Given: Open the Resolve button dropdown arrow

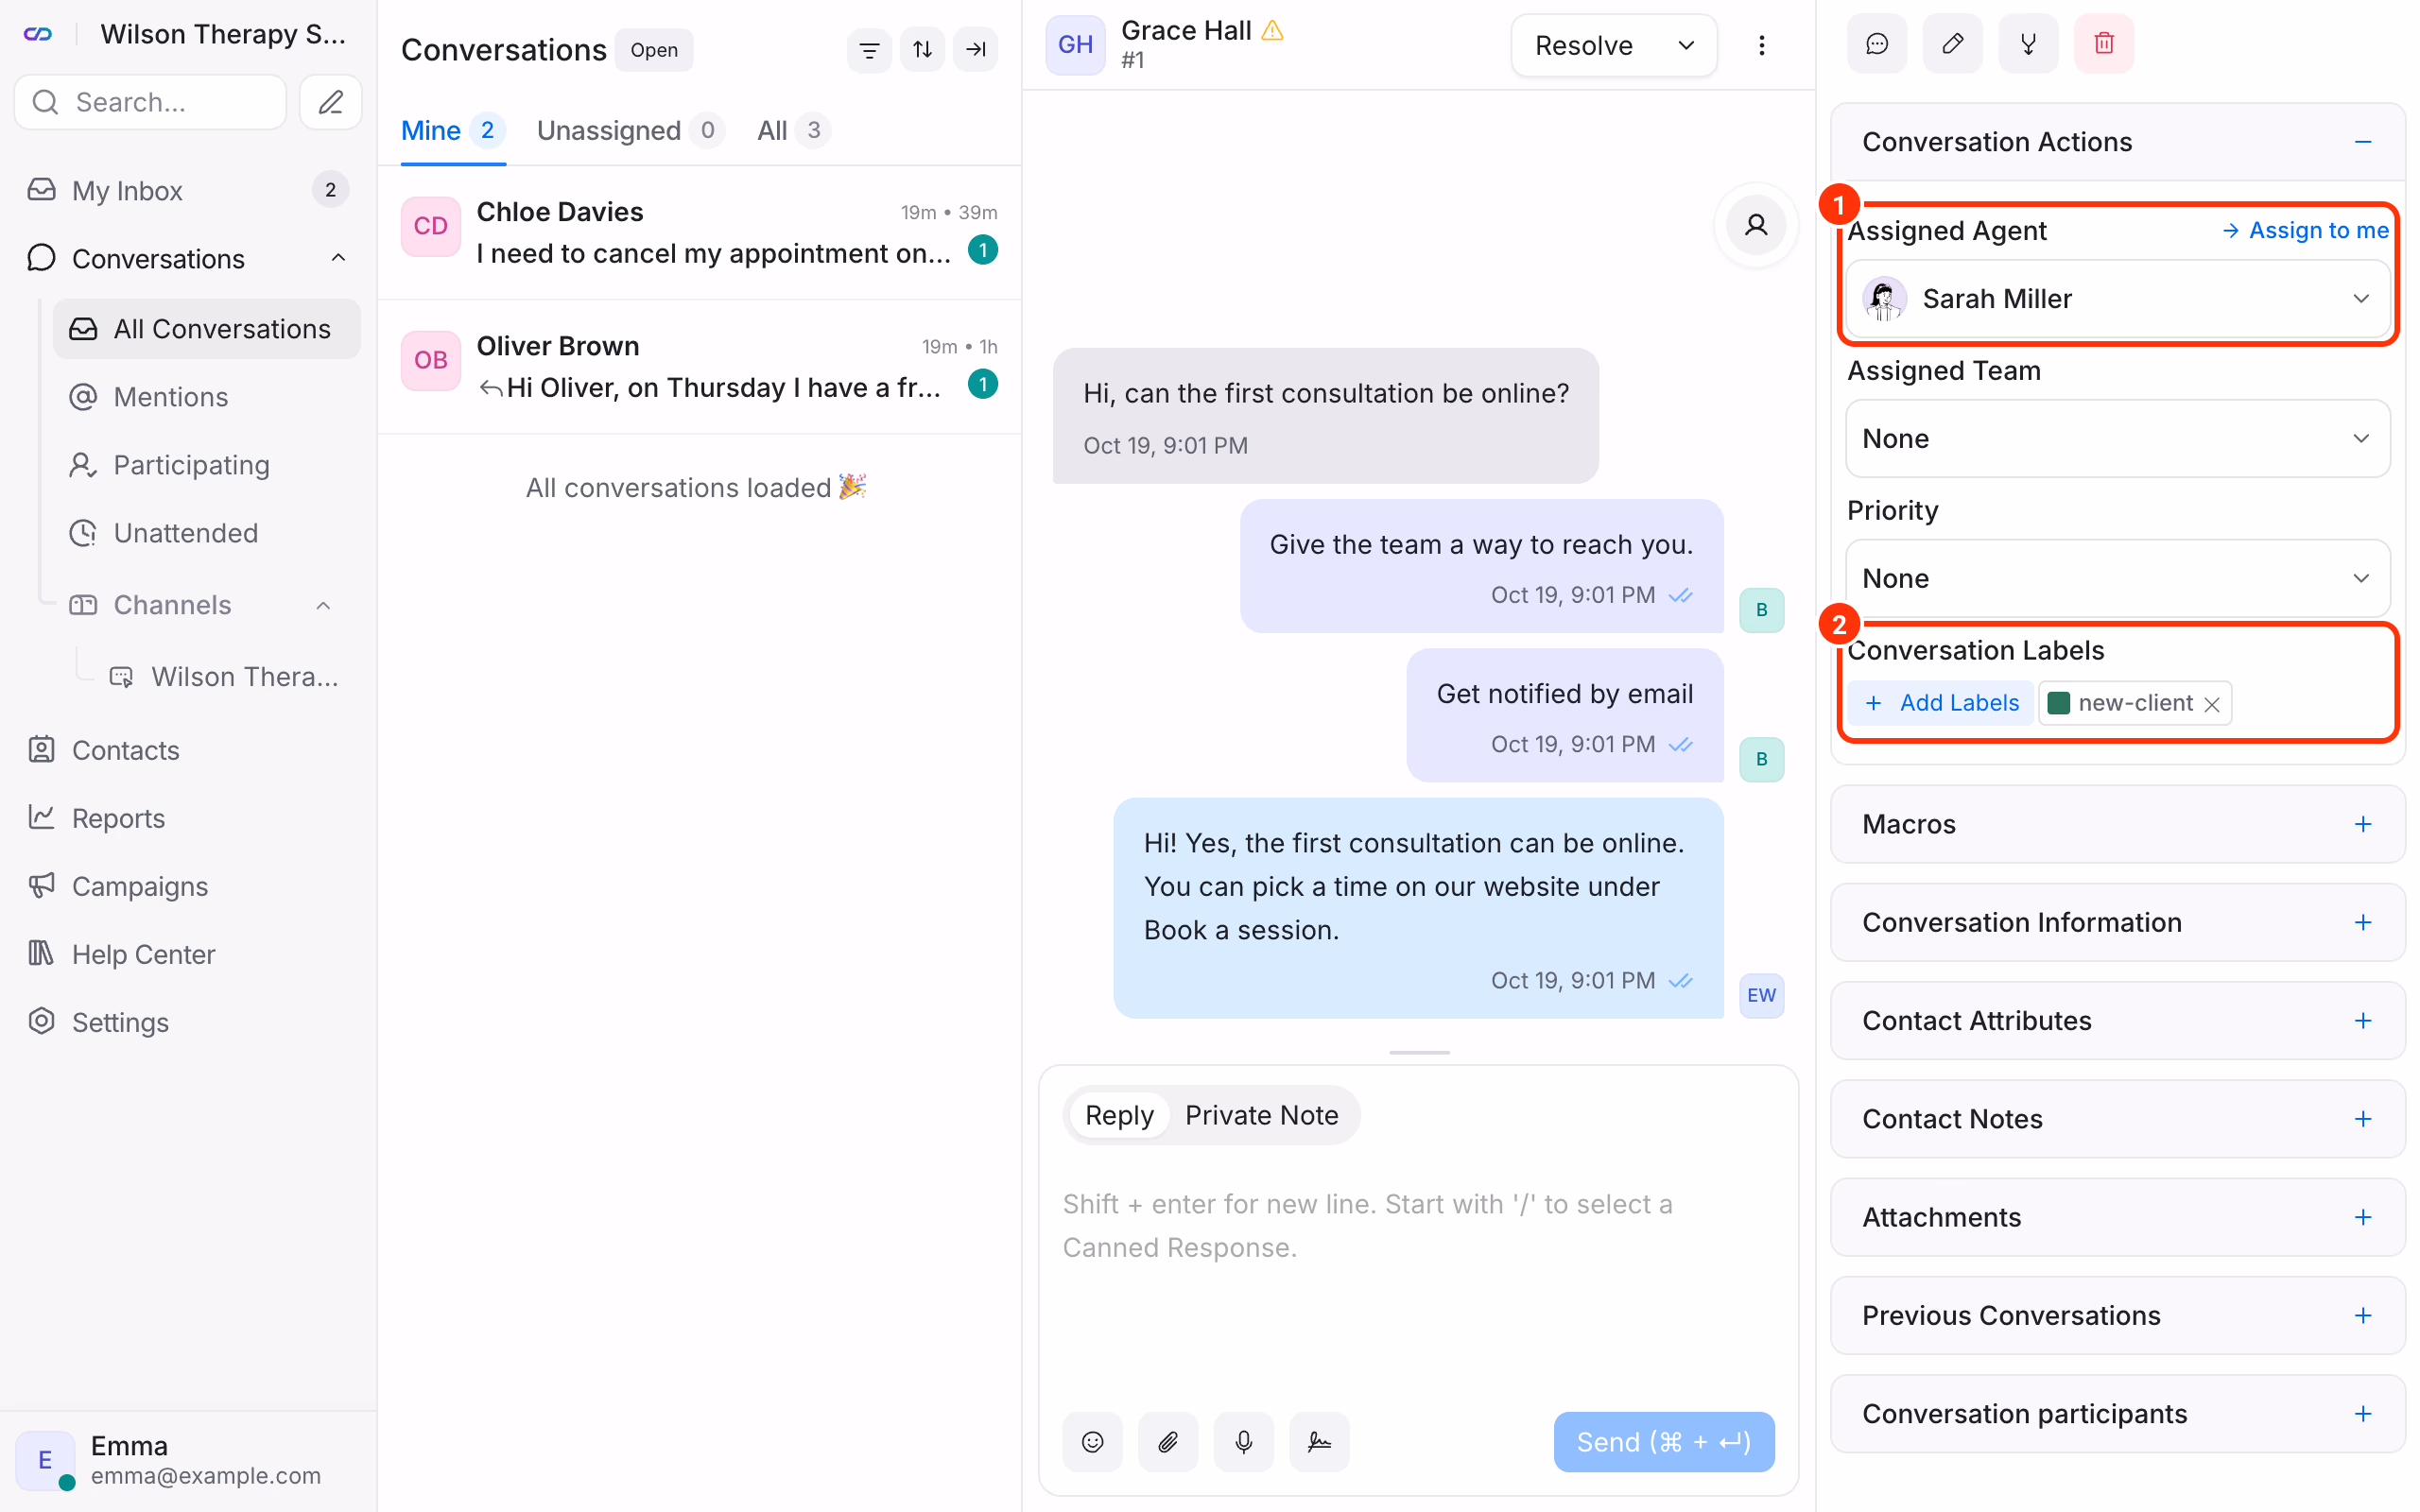Looking at the screenshot, I should coord(1686,45).
